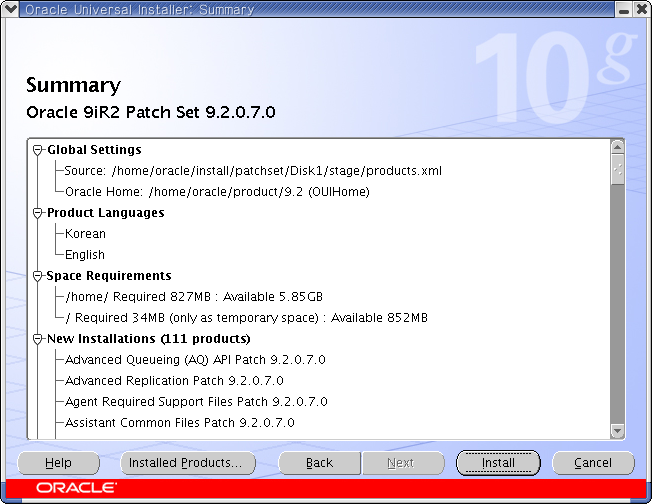Close the Oracle Universal Installer window

tap(642, 9)
